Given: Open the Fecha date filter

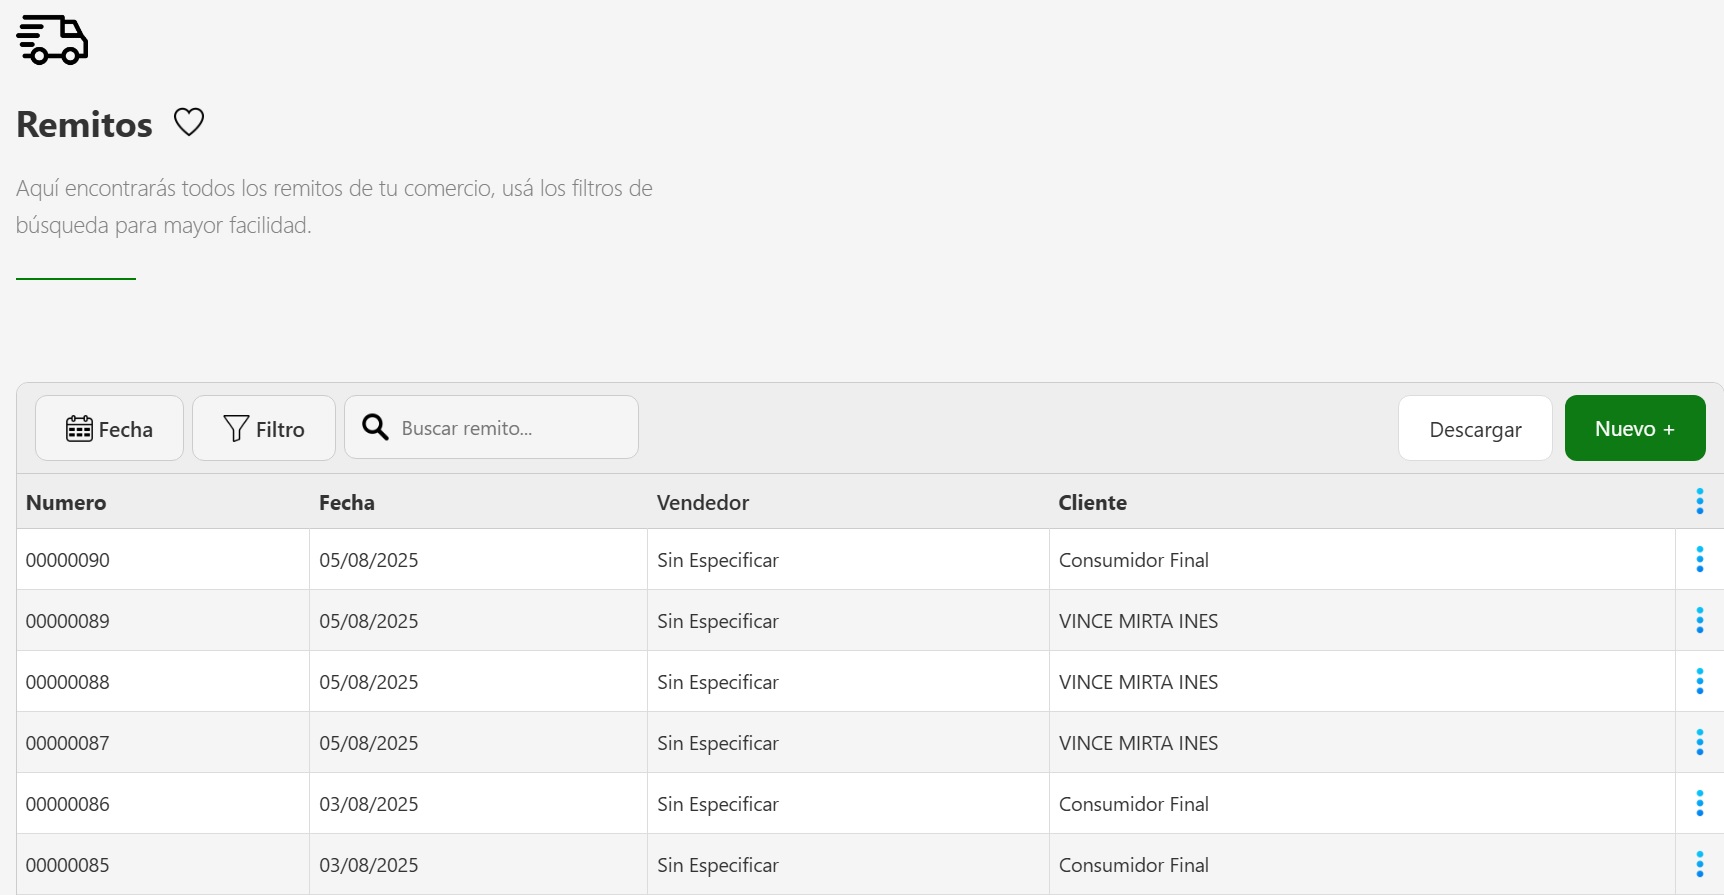Looking at the screenshot, I should (x=109, y=429).
